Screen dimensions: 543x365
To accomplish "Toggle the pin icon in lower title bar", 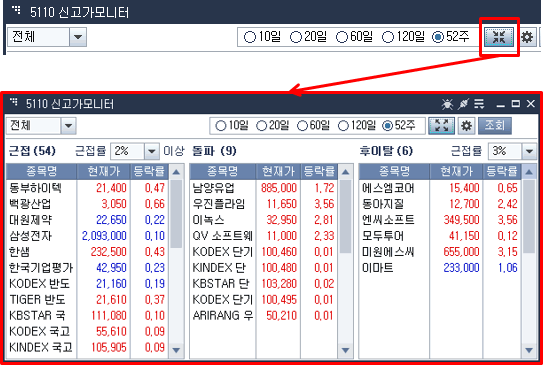I will point(463,104).
